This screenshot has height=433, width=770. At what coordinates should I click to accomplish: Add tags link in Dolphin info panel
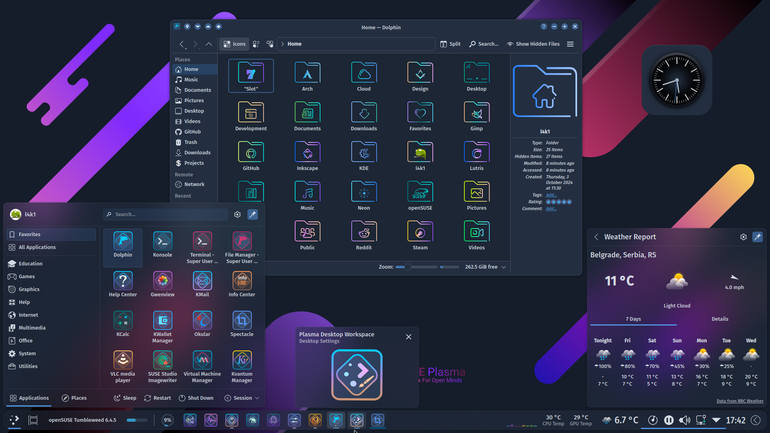[x=551, y=195]
